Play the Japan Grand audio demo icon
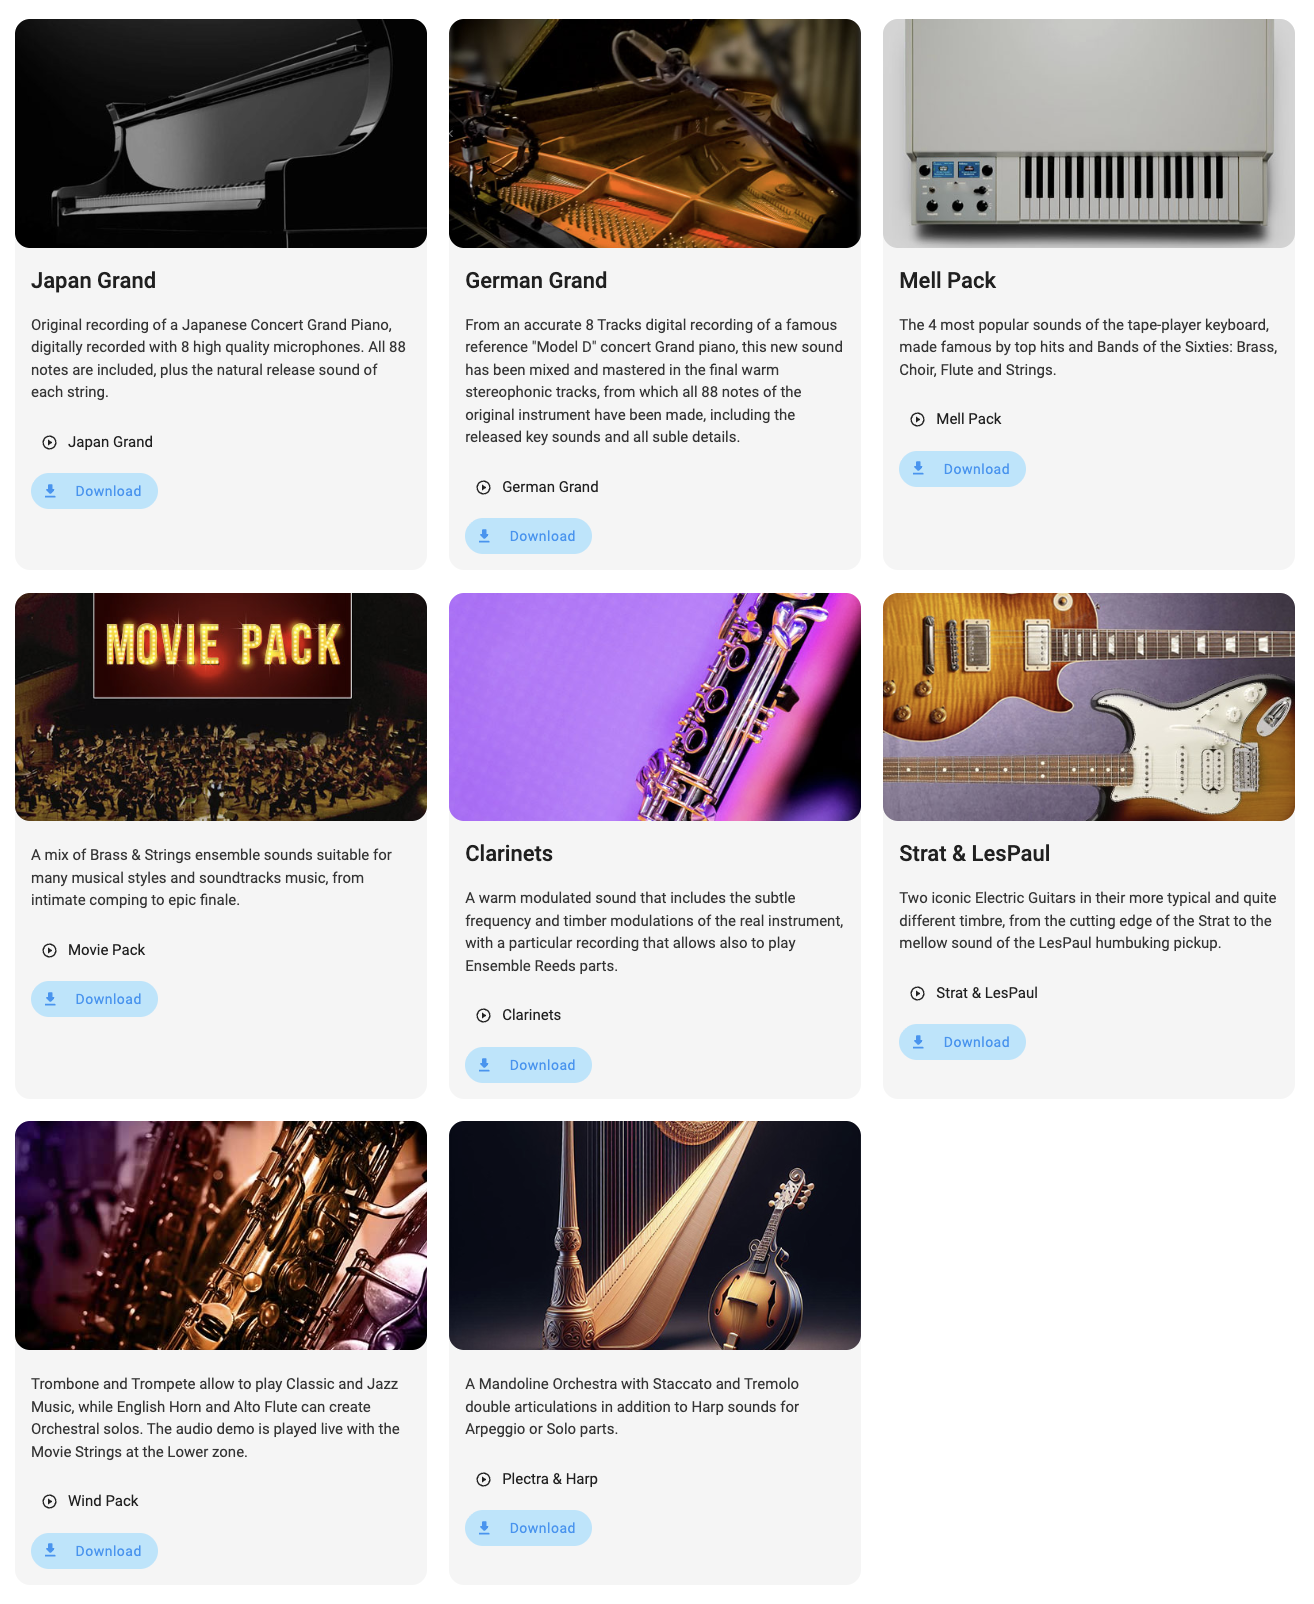The width and height of the screenshot is (1314, 1604). coord(49,442)
